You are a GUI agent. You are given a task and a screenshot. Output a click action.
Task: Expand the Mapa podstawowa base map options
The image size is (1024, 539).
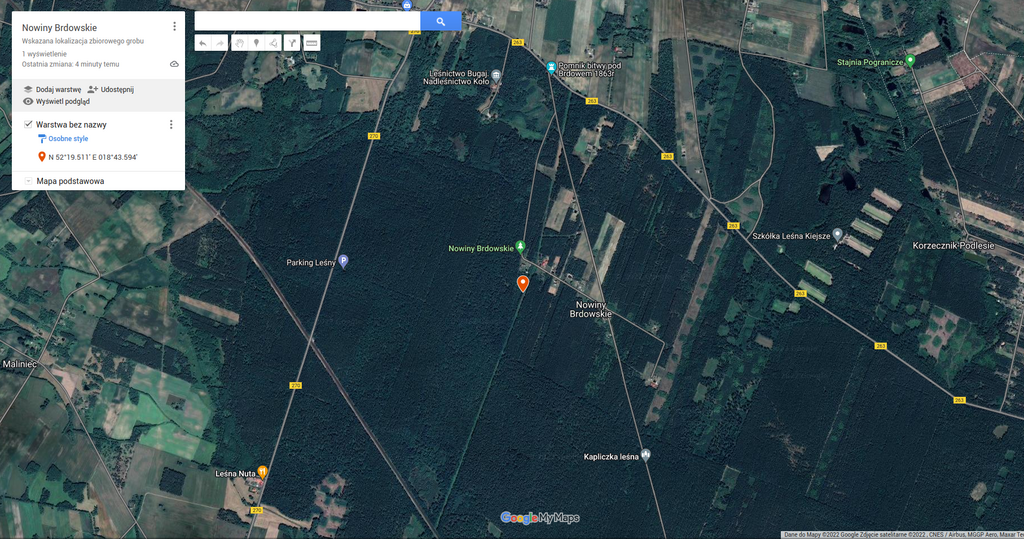[x=28, y=181]
